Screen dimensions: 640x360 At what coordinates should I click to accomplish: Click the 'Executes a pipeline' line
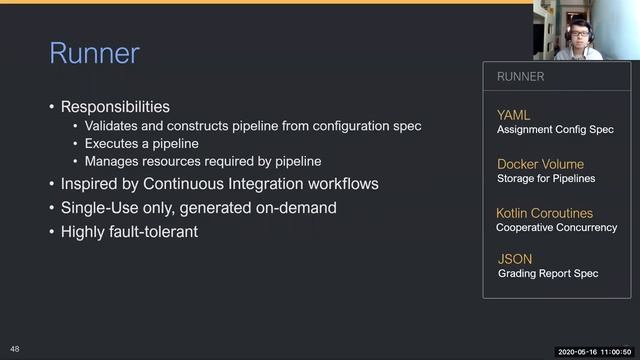point(142,144)
